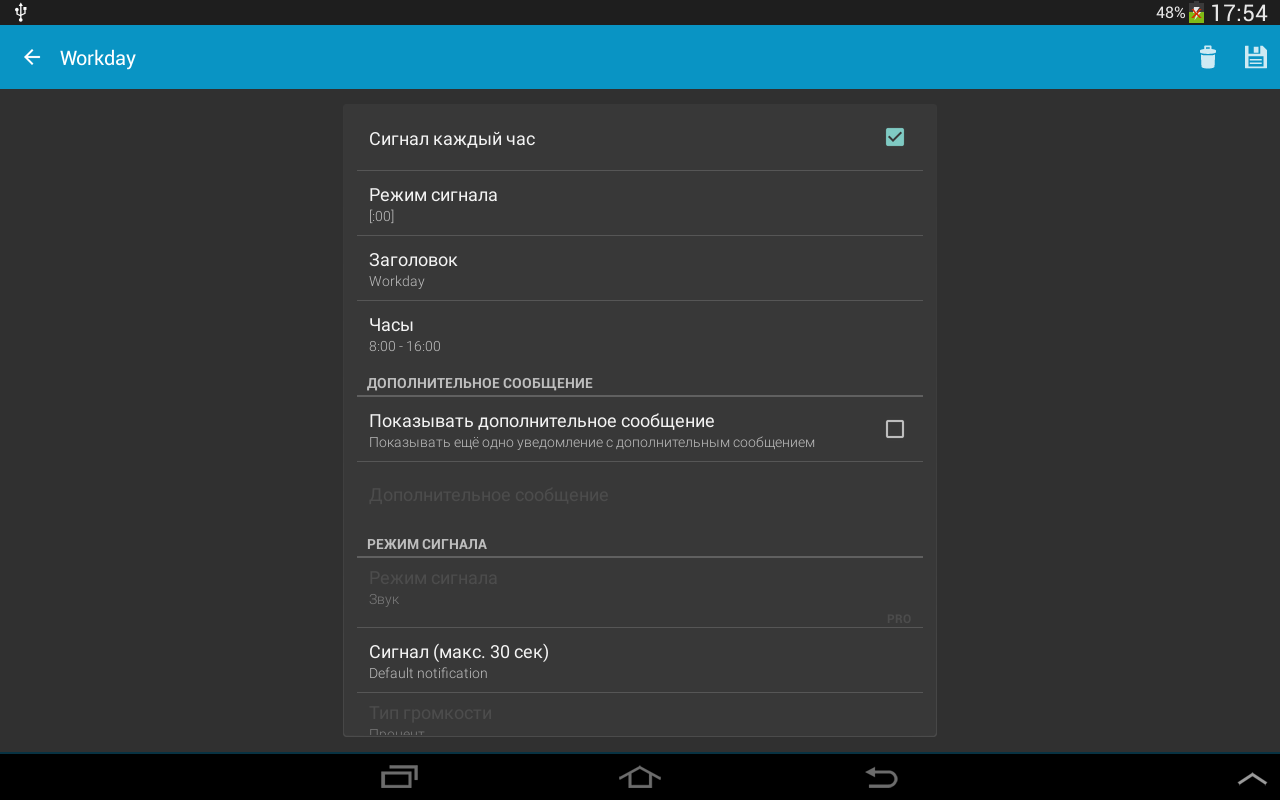Tap the clock showing 17:54
The image size is (1280, 800).
point(1238,13)
